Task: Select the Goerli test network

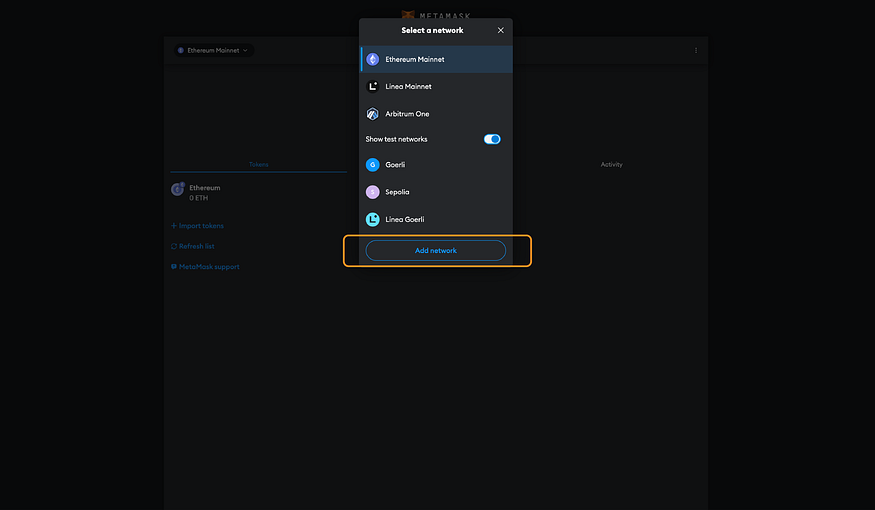Action: (x=436, y=165)
